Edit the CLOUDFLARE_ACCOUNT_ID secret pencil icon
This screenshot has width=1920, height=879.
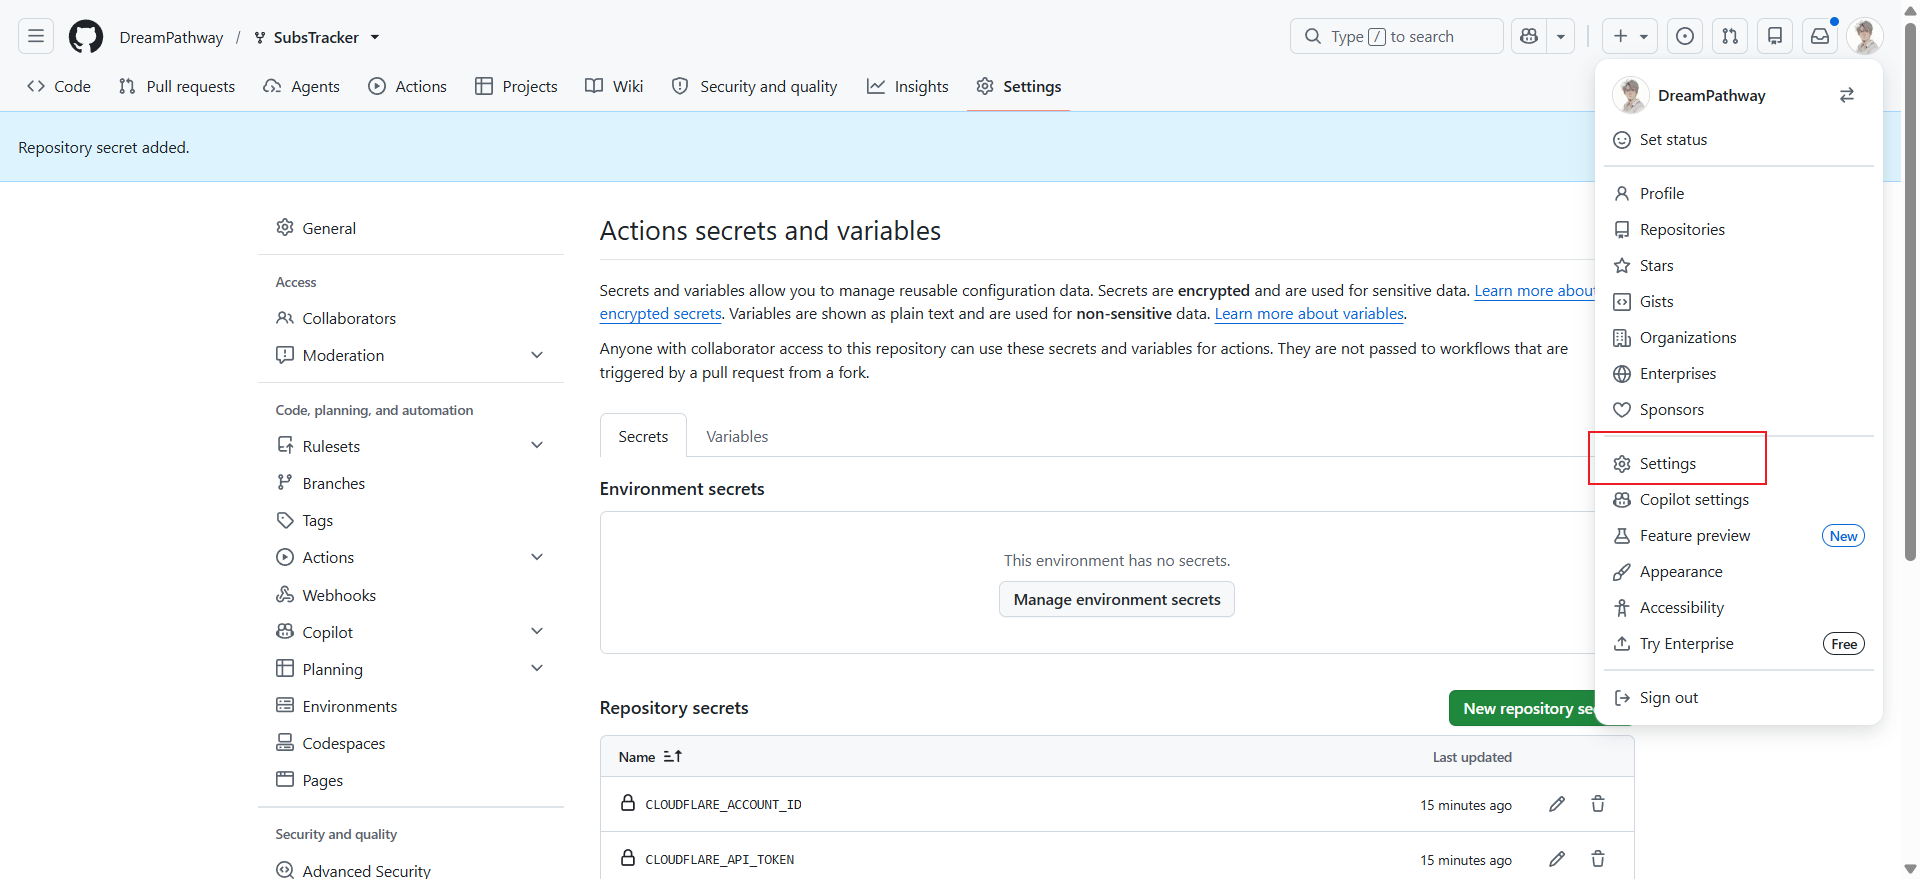1557,805
